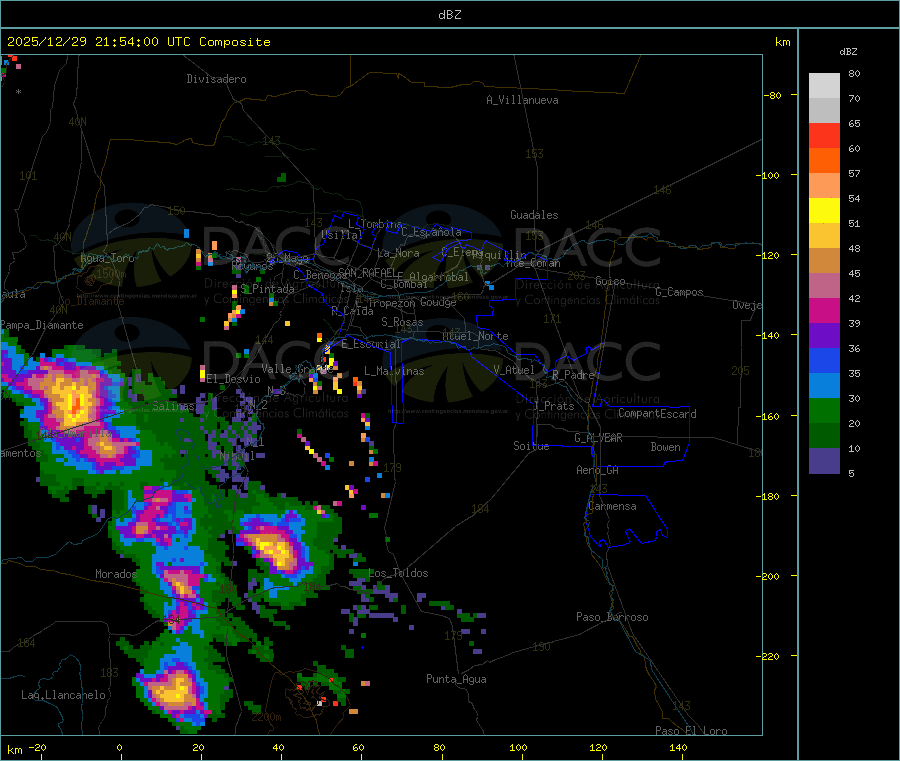Click the 100 km horizontal axis tick
The image size is (900, 761).
tap(519, 747)
